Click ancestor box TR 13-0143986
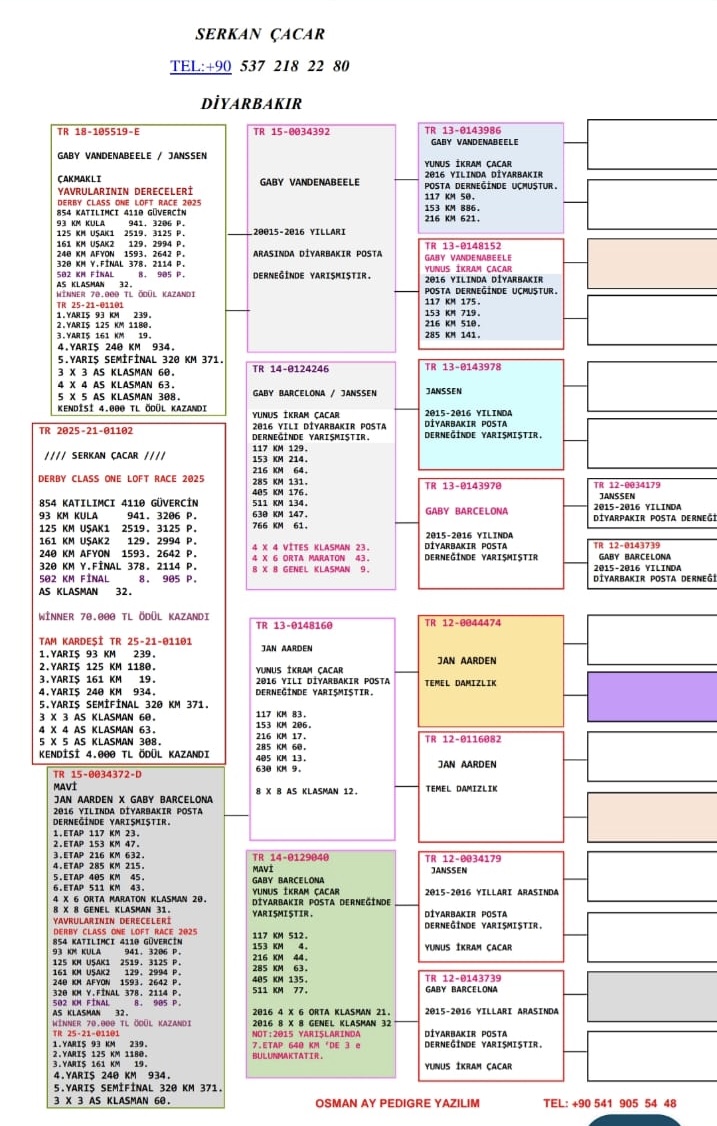This screenshot has width=717, height=1126. (x=490, y=177)
